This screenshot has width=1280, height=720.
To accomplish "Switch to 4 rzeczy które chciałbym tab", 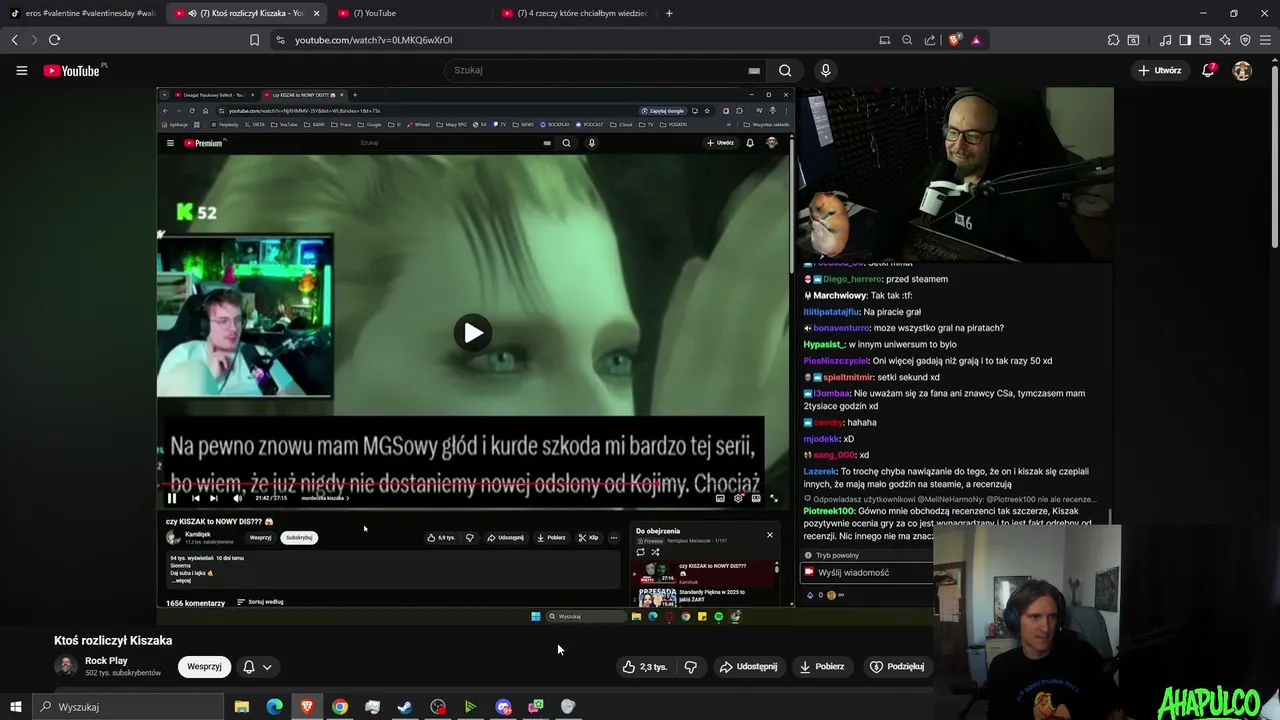I will coord(574,13).
